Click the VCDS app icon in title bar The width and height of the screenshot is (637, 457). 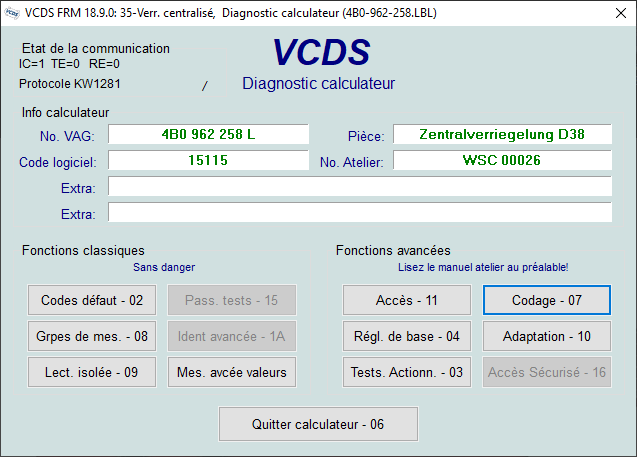click(x=12, y=13)
